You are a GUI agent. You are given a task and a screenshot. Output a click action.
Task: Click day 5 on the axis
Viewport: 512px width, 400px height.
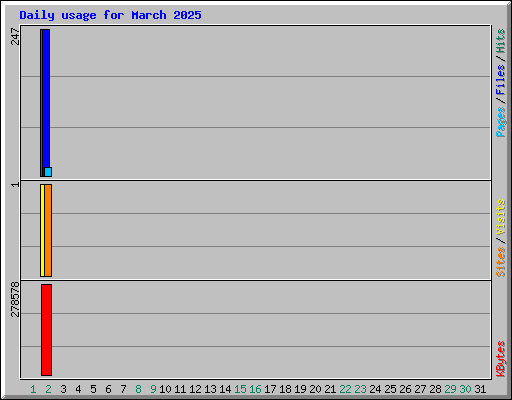tap(93, 389)
